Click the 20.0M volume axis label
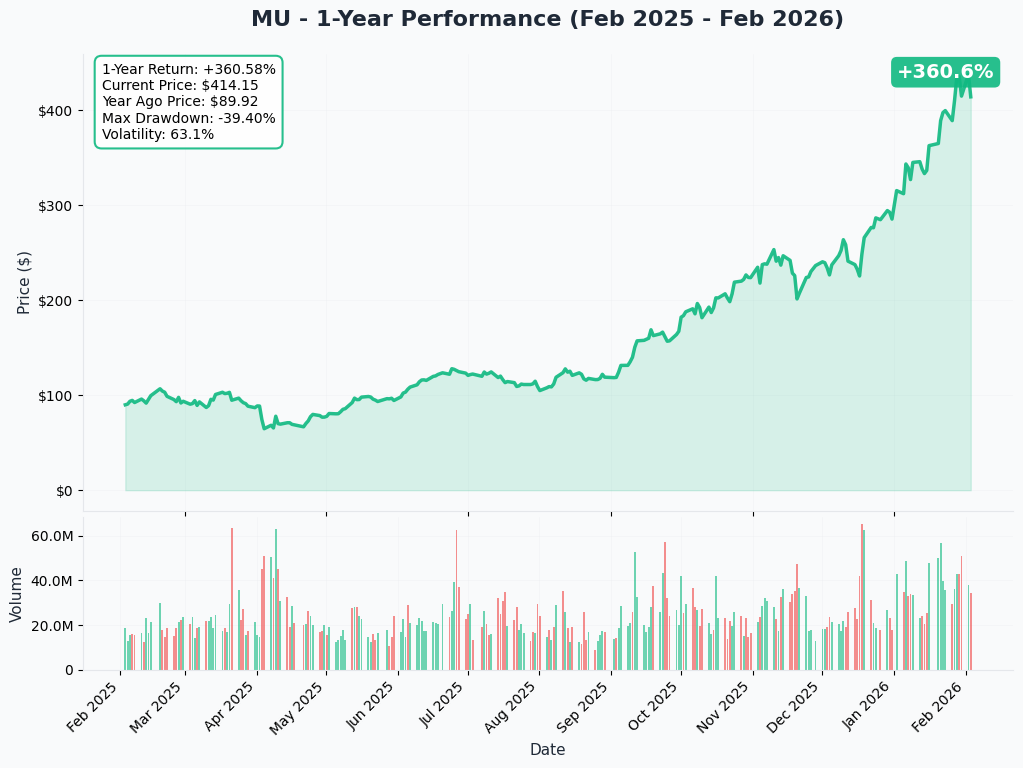Screen dimensions: 1023x768 53,626
